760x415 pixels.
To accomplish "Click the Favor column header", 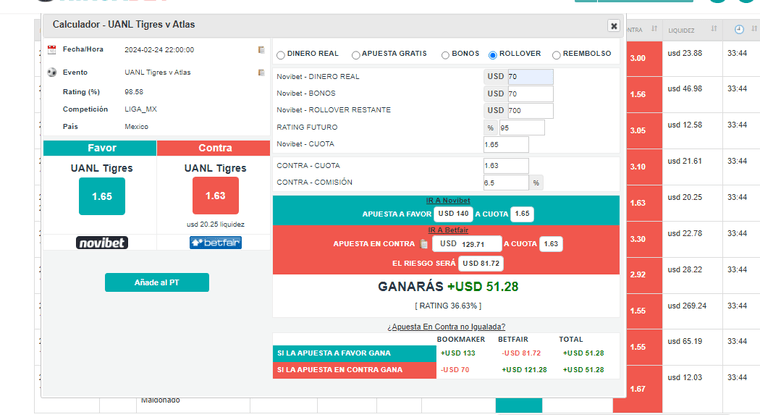I will tap(100, 148).
